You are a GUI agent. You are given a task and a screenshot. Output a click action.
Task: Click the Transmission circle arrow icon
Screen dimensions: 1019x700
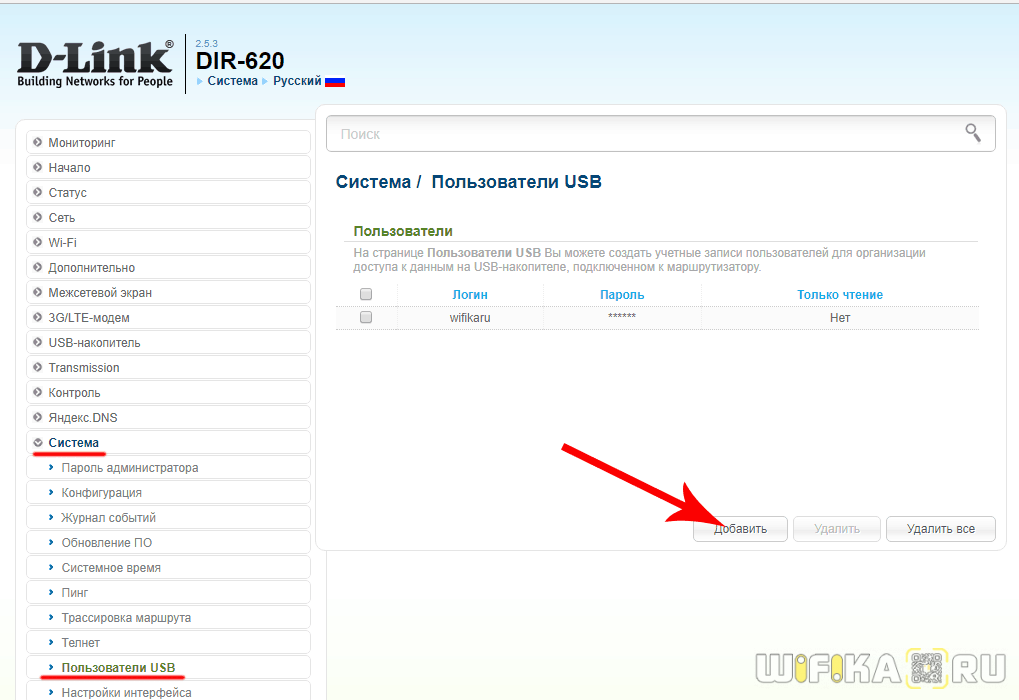pyautogui.click(x=38, y=367)
